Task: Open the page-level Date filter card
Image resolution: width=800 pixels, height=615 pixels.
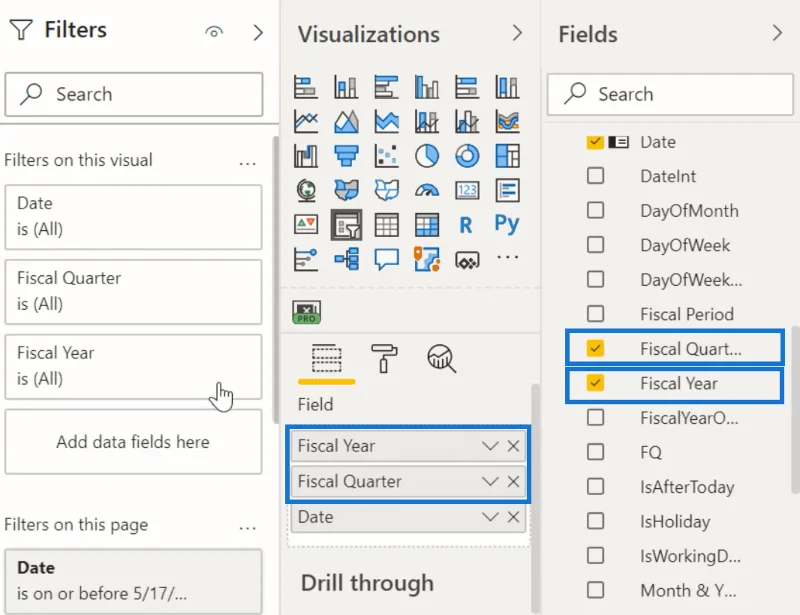Action: tap(133, 581)
